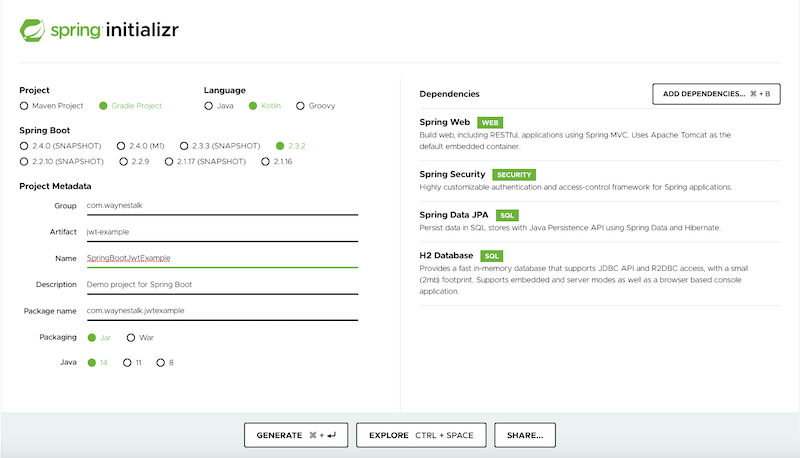Click the Explore button
This screenshot has width=800, height=458.
coord(421,435)
